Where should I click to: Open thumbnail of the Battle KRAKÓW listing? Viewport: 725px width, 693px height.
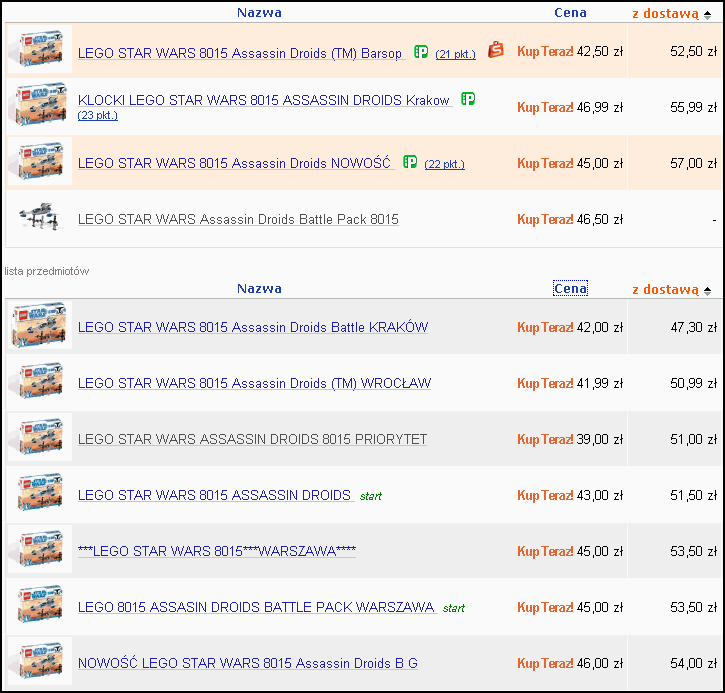[x=40, y=325]
